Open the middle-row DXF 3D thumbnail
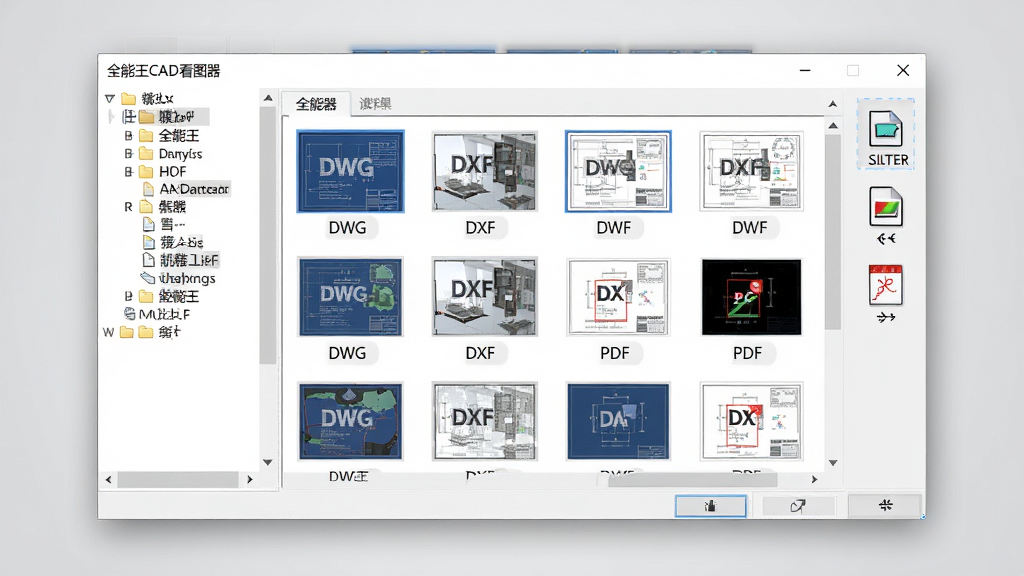The width and height of the screenshot is (1024, 576). coord(485,296)
